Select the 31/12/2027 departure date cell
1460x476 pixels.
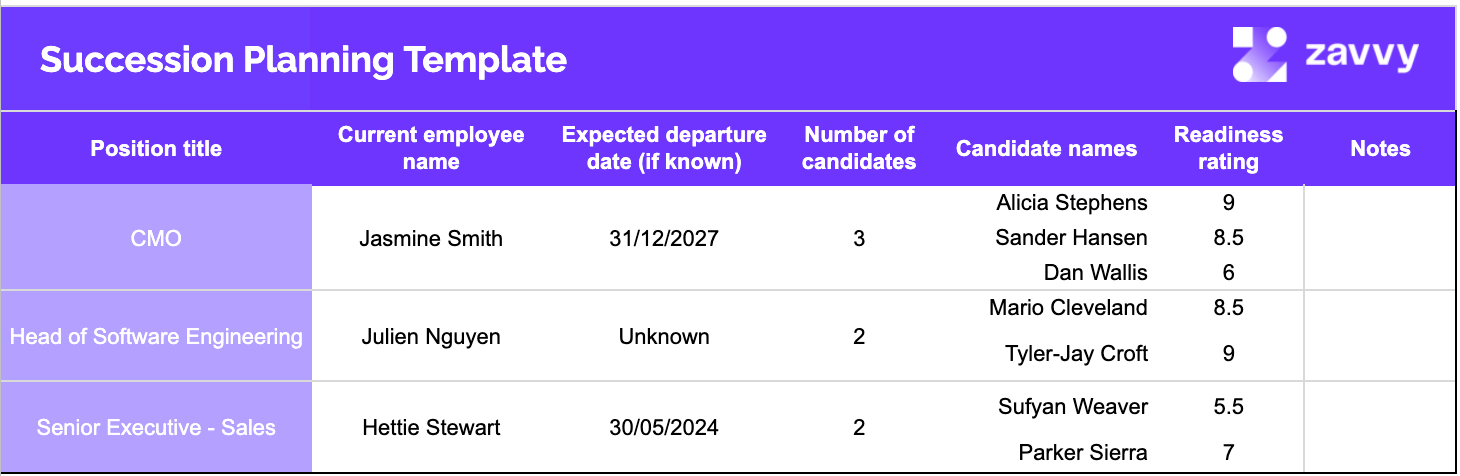tap(664, 238)
